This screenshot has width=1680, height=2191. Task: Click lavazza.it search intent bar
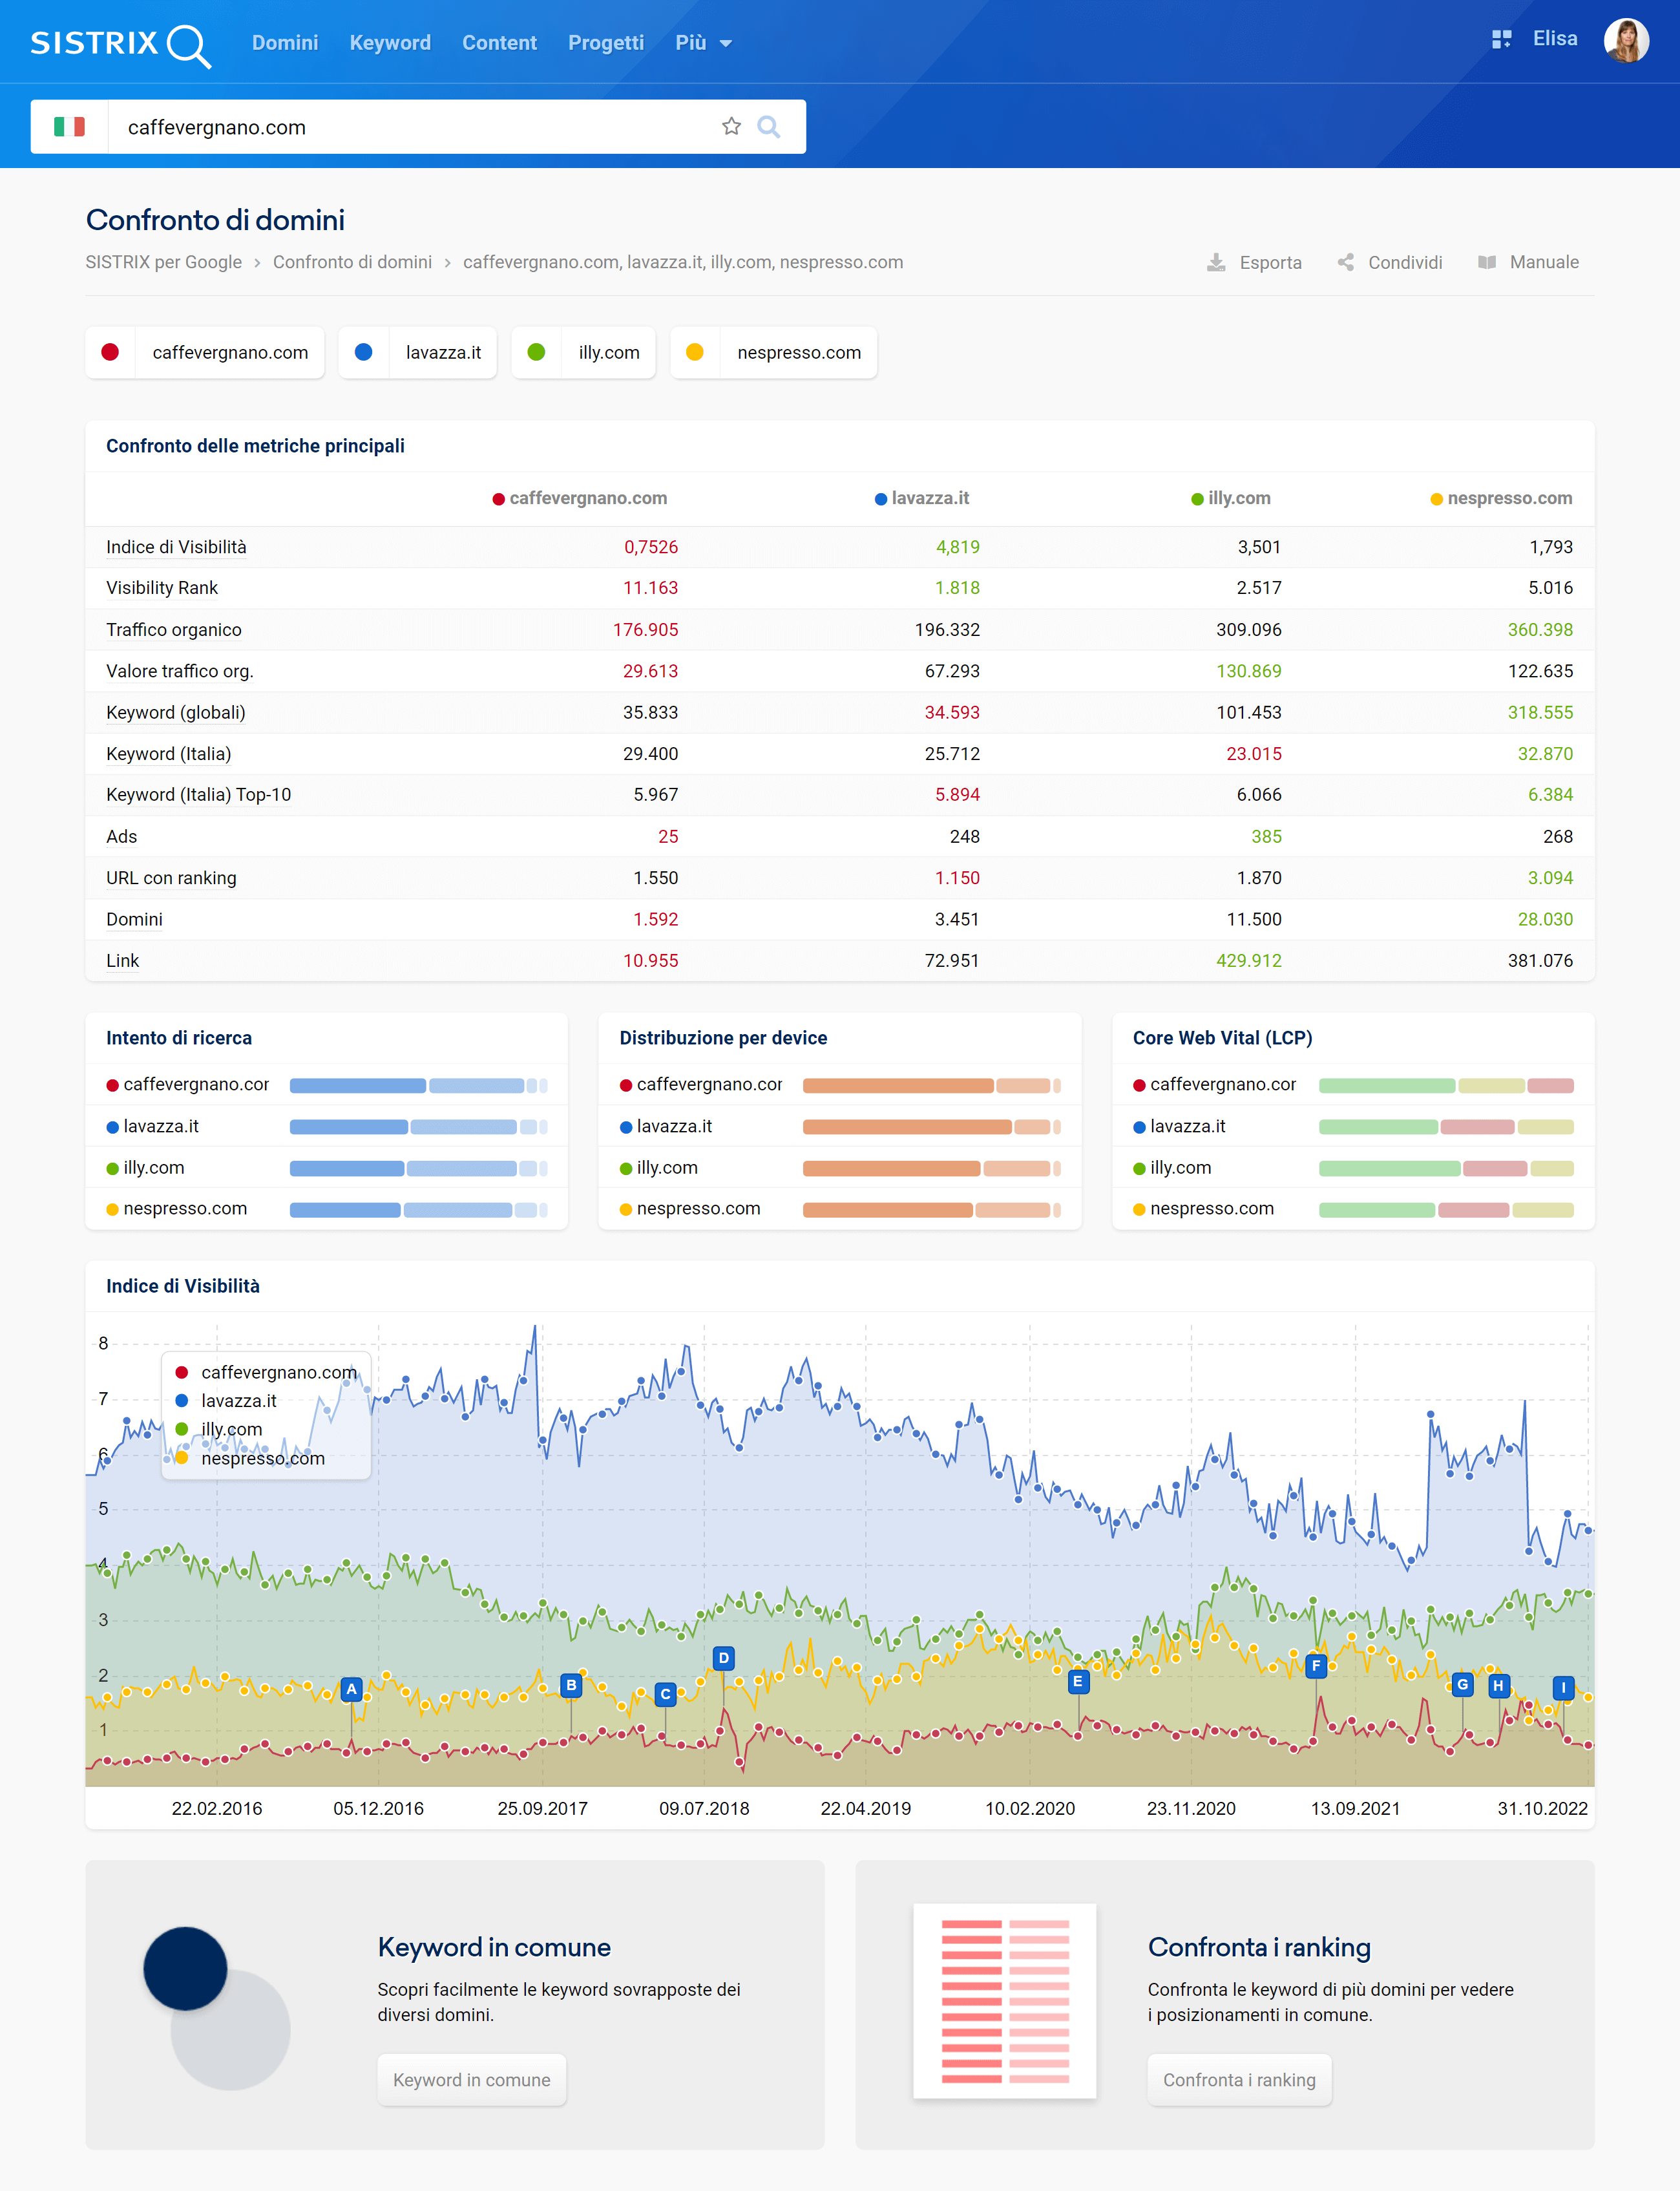[x=419, y=1127]
